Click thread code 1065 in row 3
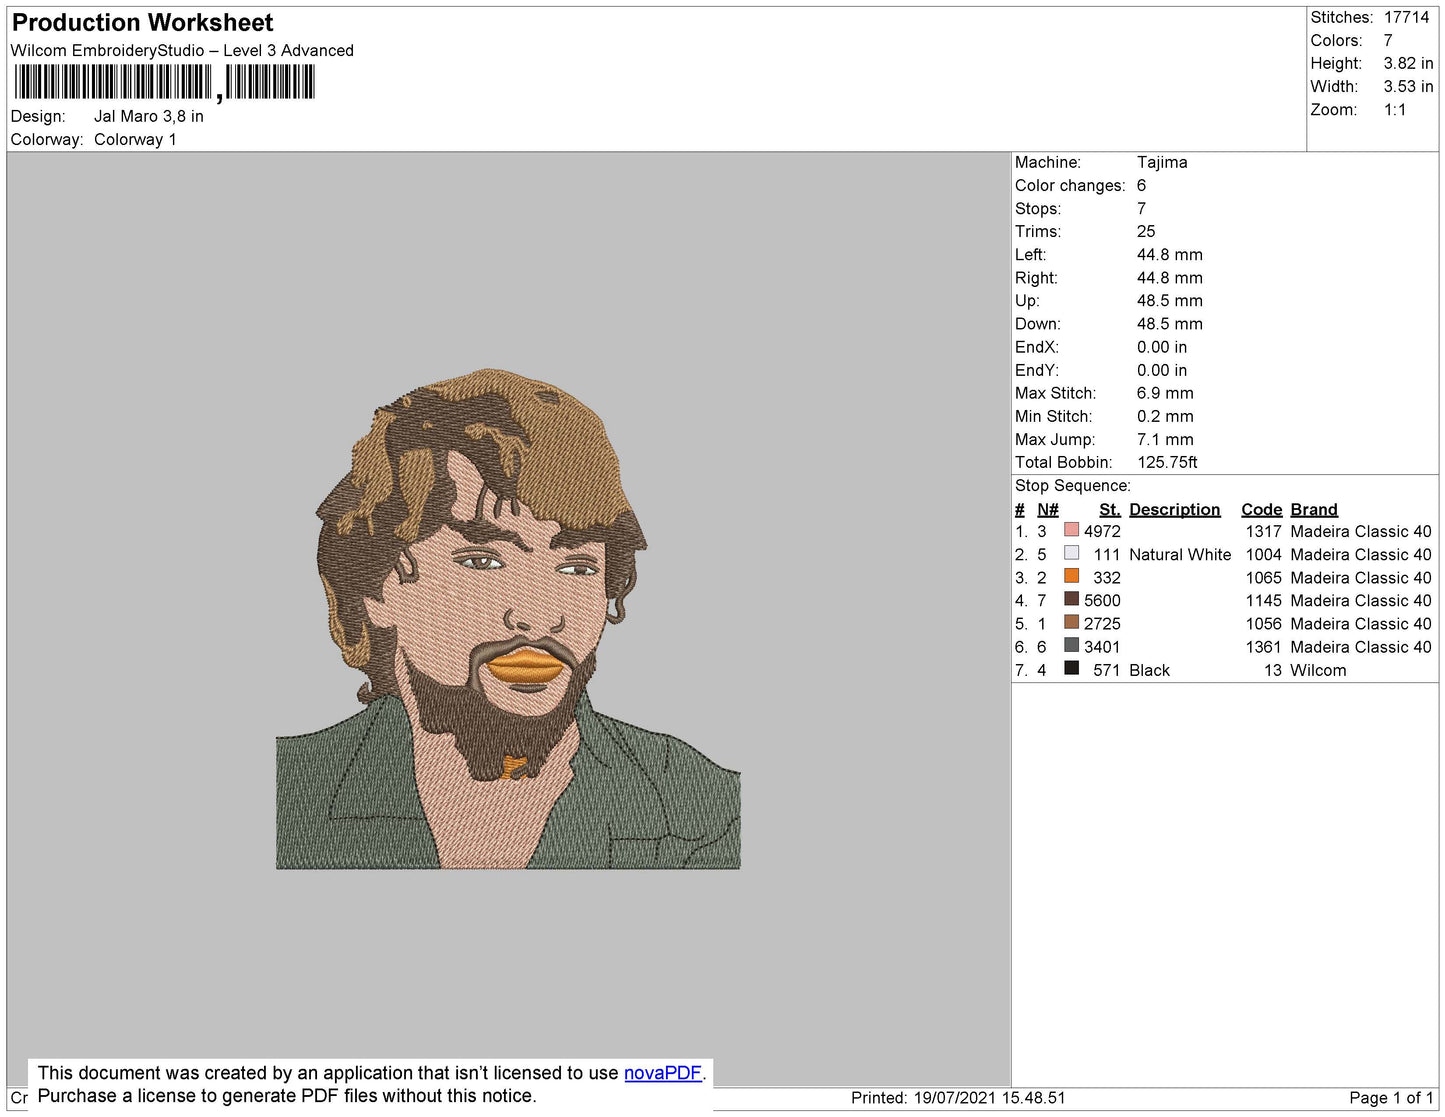1445x1117 pixels. [1264, 577]
